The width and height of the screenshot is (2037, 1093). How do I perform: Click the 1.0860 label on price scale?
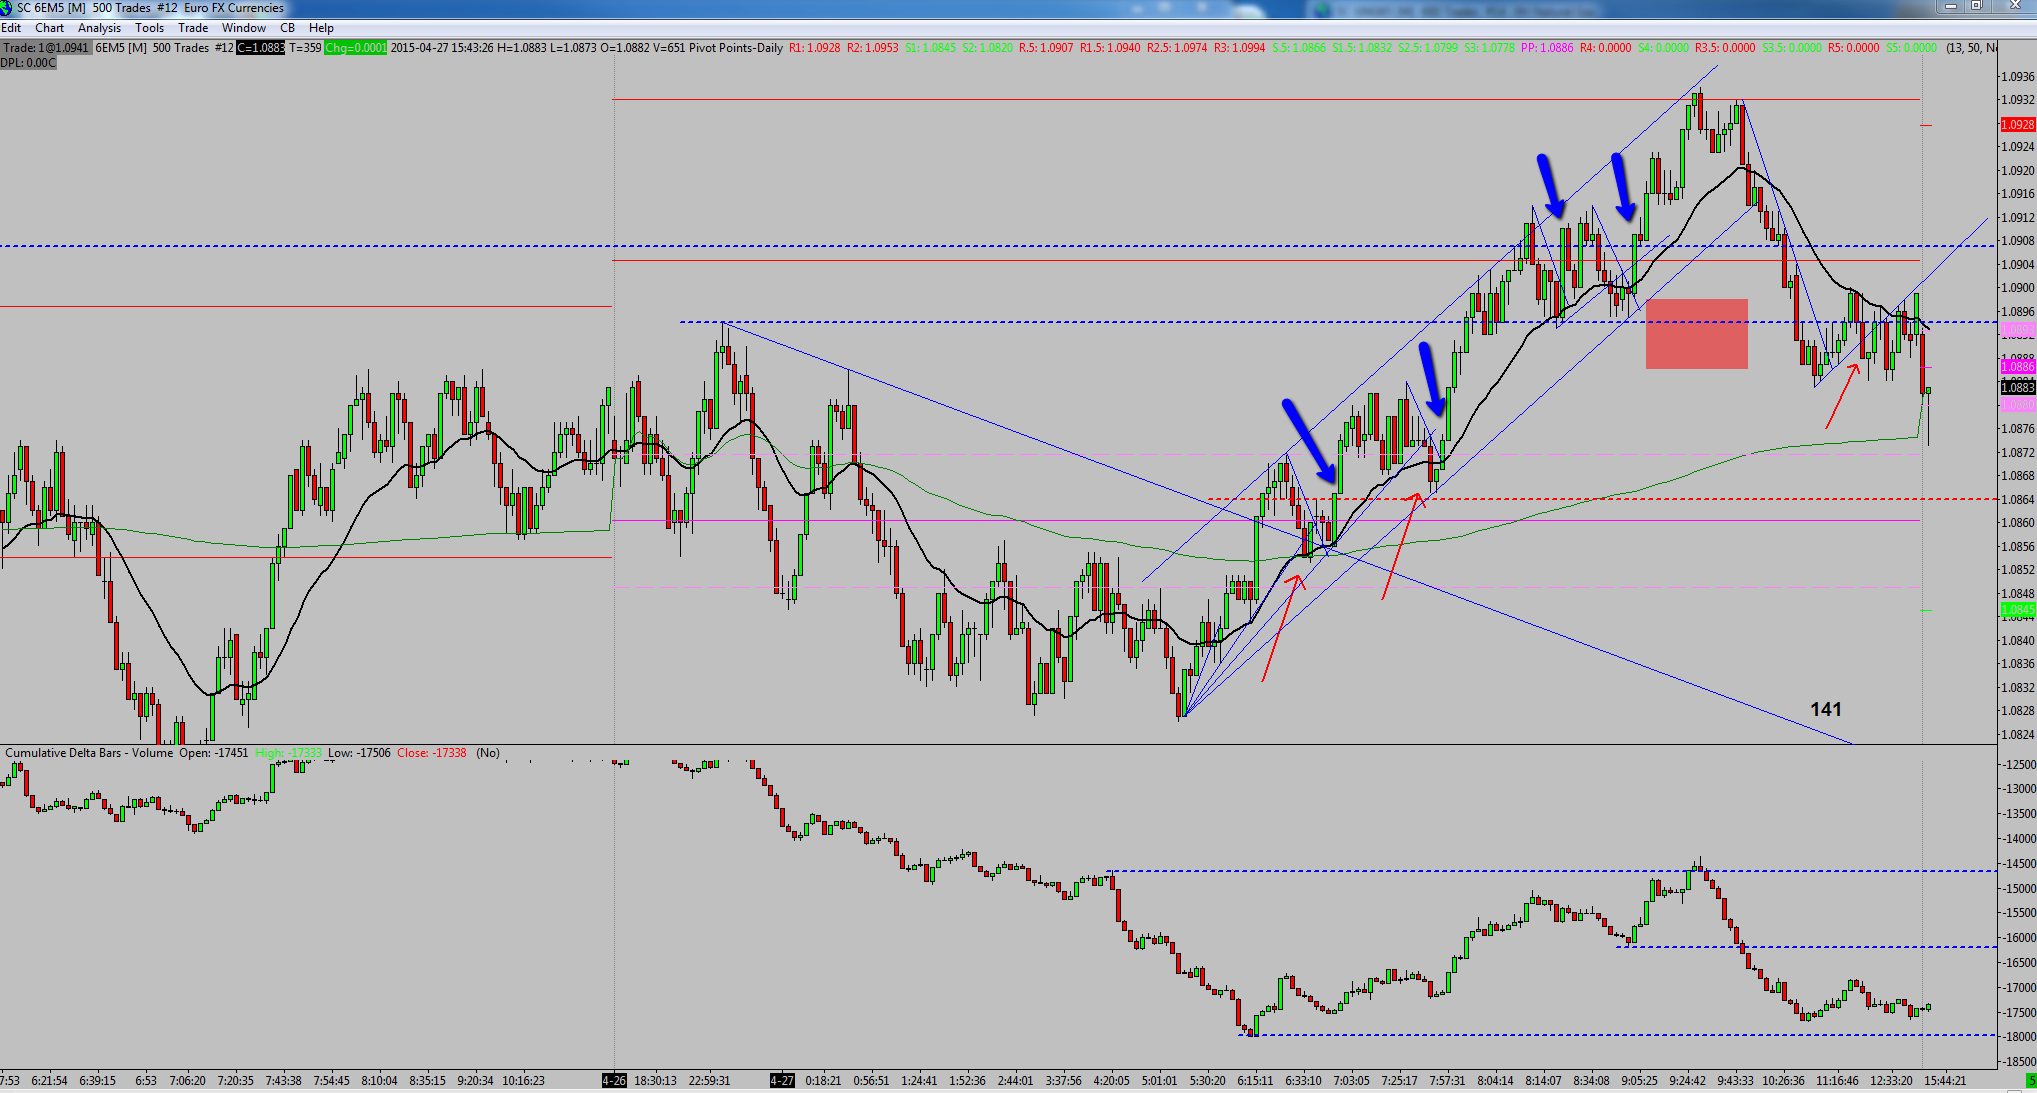click(2018, 523)
